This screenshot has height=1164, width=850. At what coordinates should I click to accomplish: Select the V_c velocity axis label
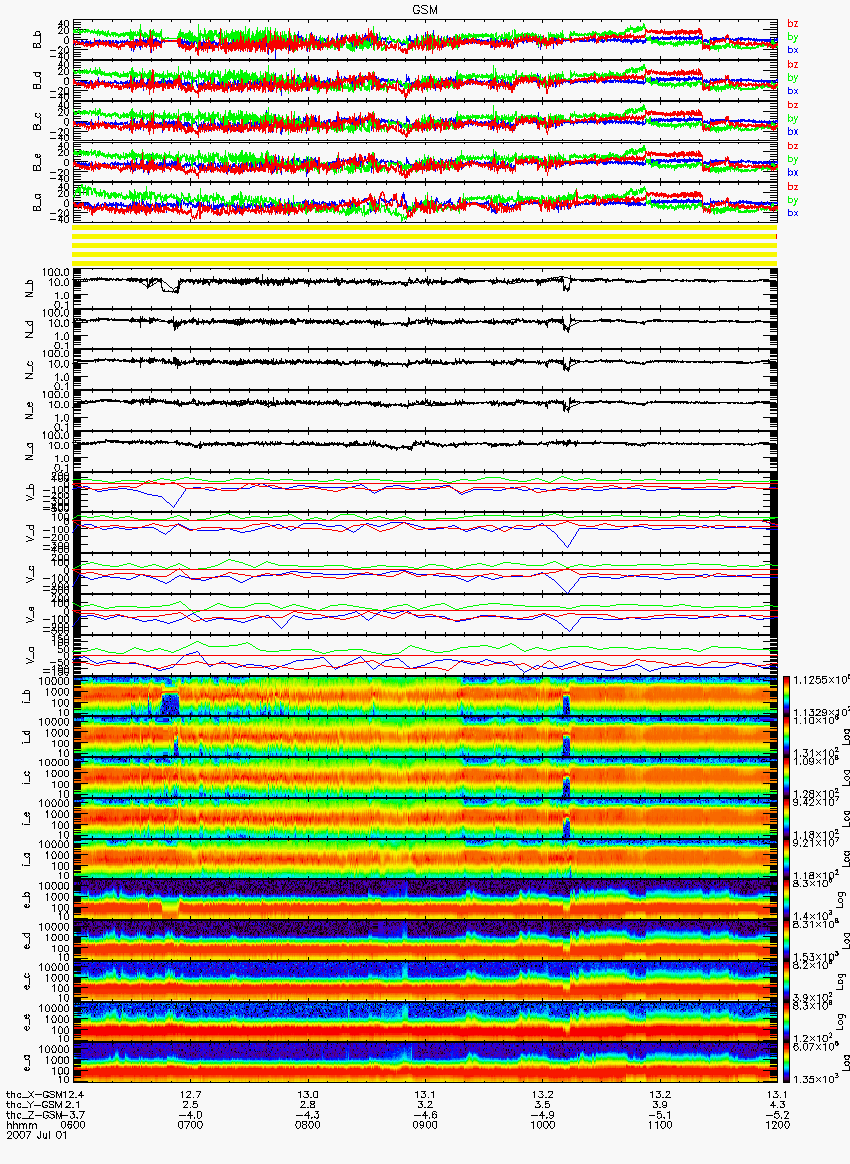[x=30, y=572]
